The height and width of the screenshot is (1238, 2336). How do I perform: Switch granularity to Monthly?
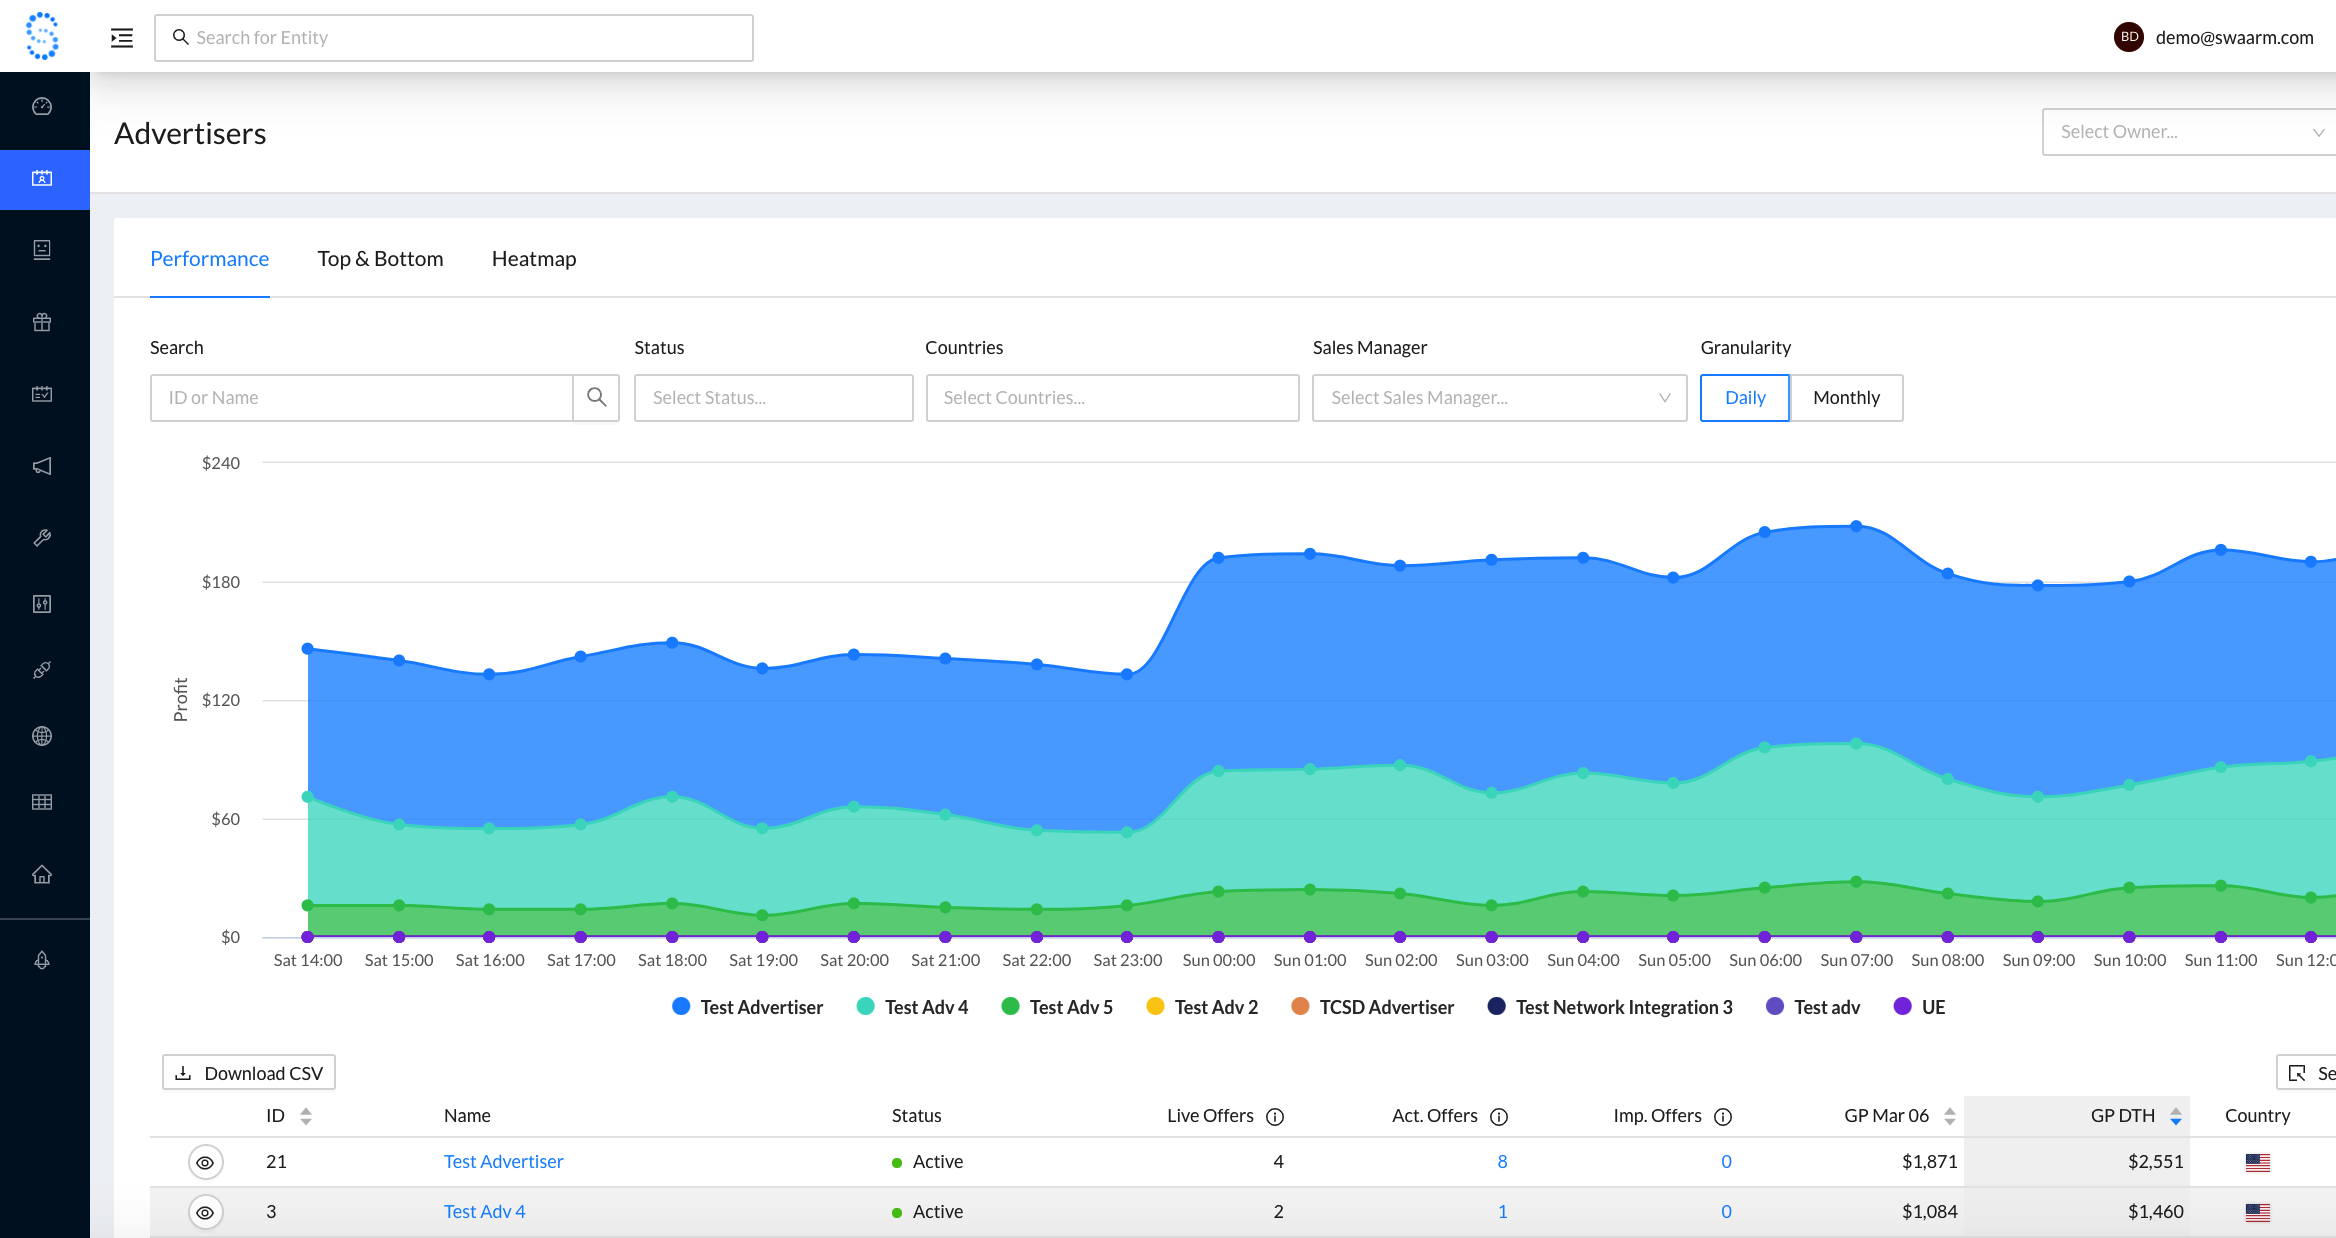click(x=1846, y=397)
